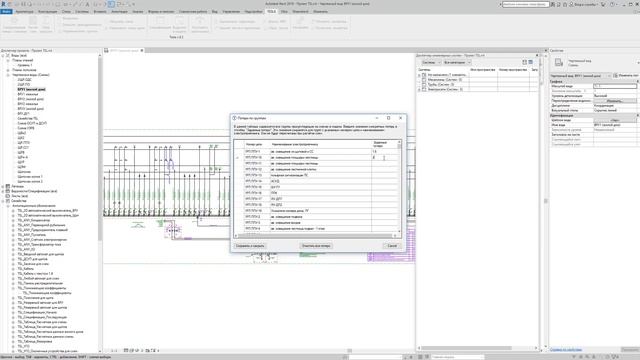640x360 pixels.
Task: Click the sheets icon beside Листы (все)
Action: pos(8,196)
